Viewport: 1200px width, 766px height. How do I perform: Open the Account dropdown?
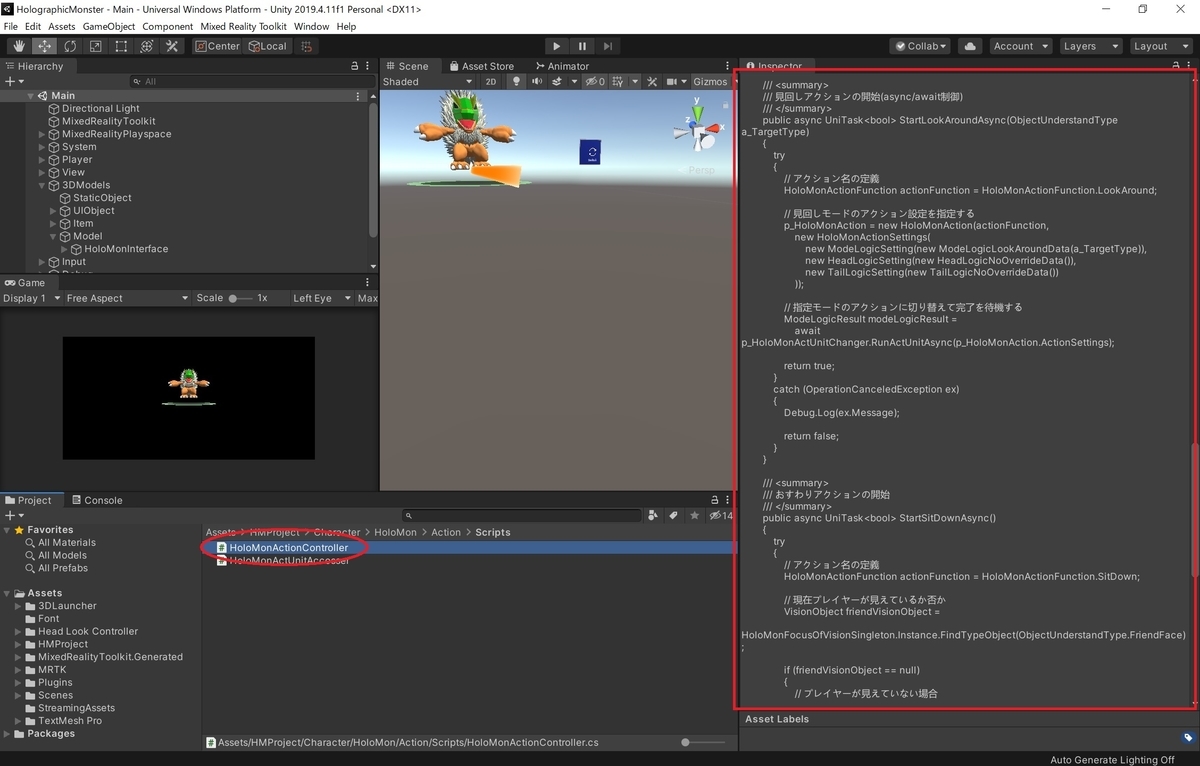pos(1020,46)
